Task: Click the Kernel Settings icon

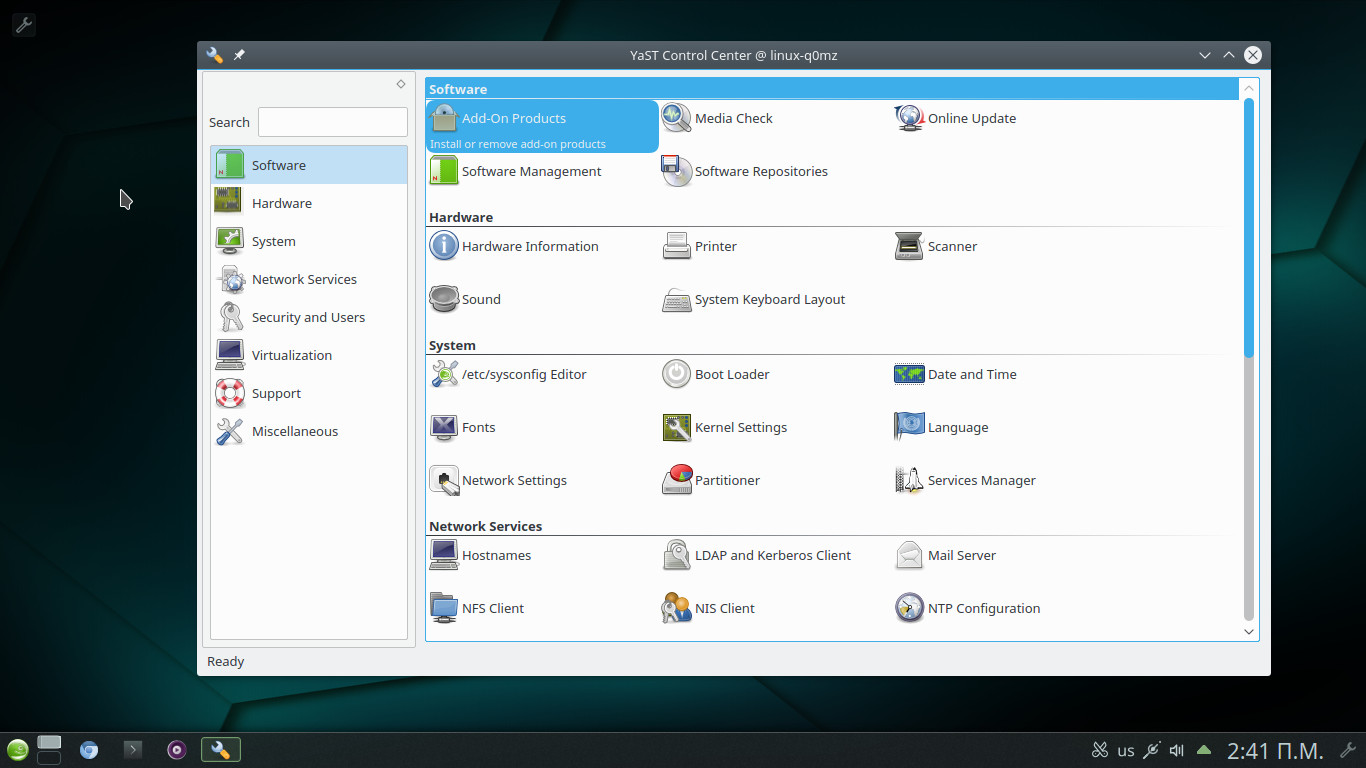Action: pyautogui.click(x=677, y=427)
